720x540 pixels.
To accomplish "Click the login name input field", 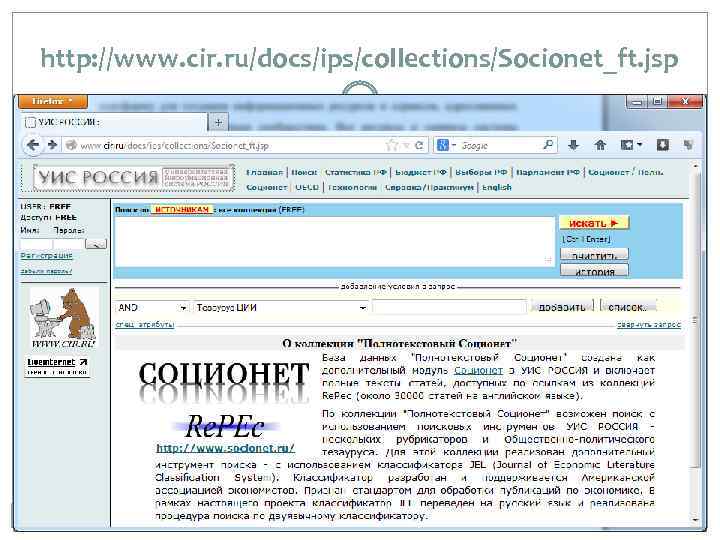I will [36, 244].
